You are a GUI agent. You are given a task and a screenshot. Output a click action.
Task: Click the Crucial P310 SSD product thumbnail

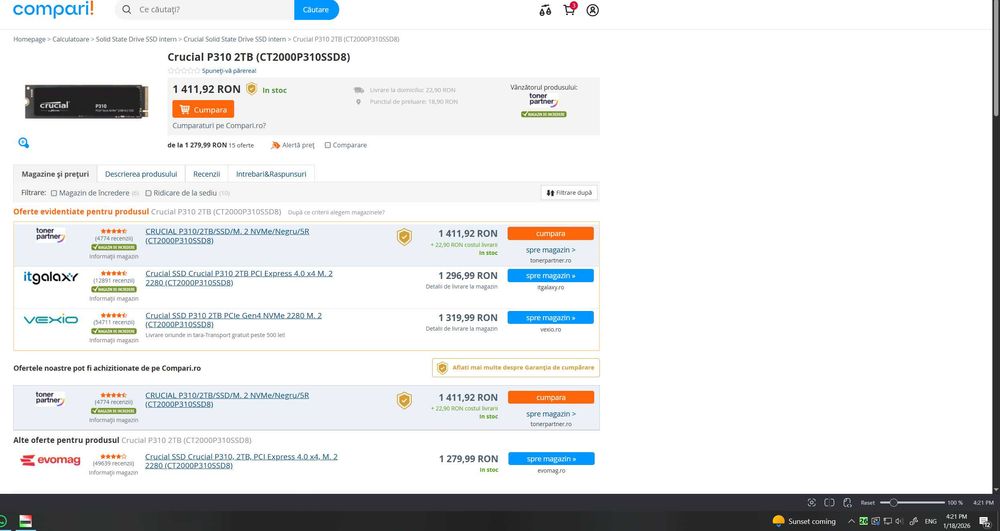tap(86, 102)
